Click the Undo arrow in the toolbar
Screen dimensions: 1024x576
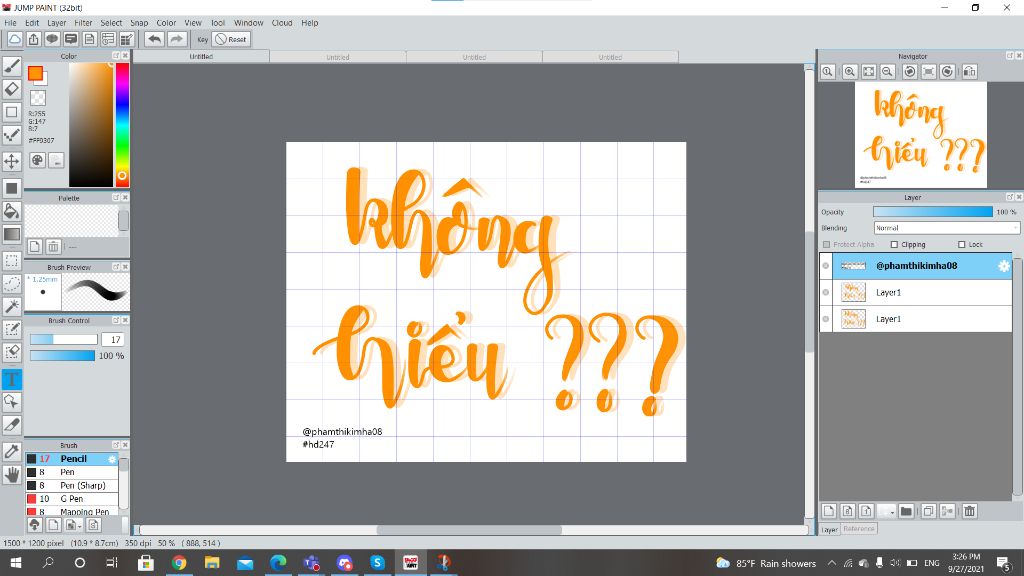coord(154,39)
